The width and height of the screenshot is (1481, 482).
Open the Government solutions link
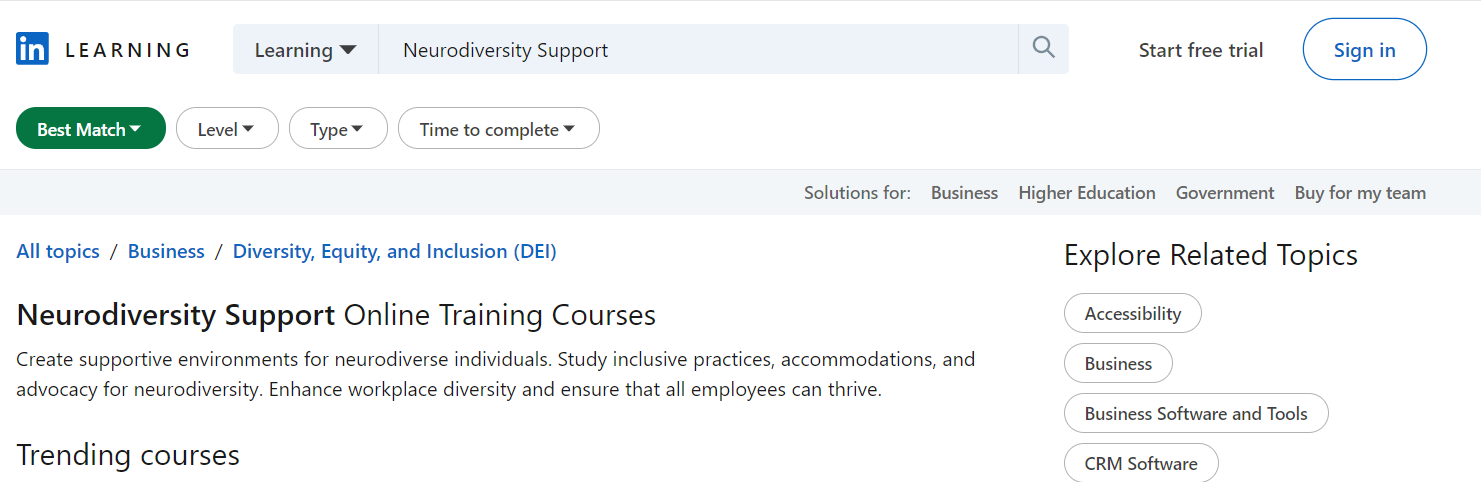[x=1225, y=193]
